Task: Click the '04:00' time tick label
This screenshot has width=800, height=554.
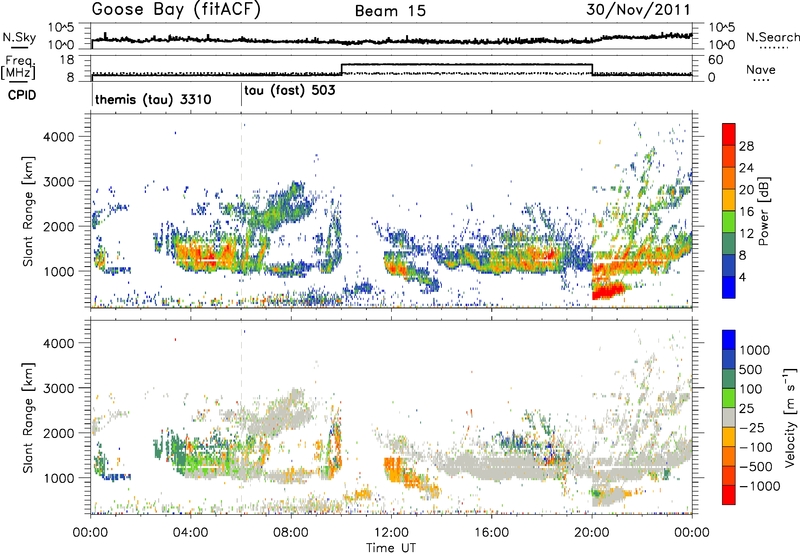Action: [x=190, y=533]
